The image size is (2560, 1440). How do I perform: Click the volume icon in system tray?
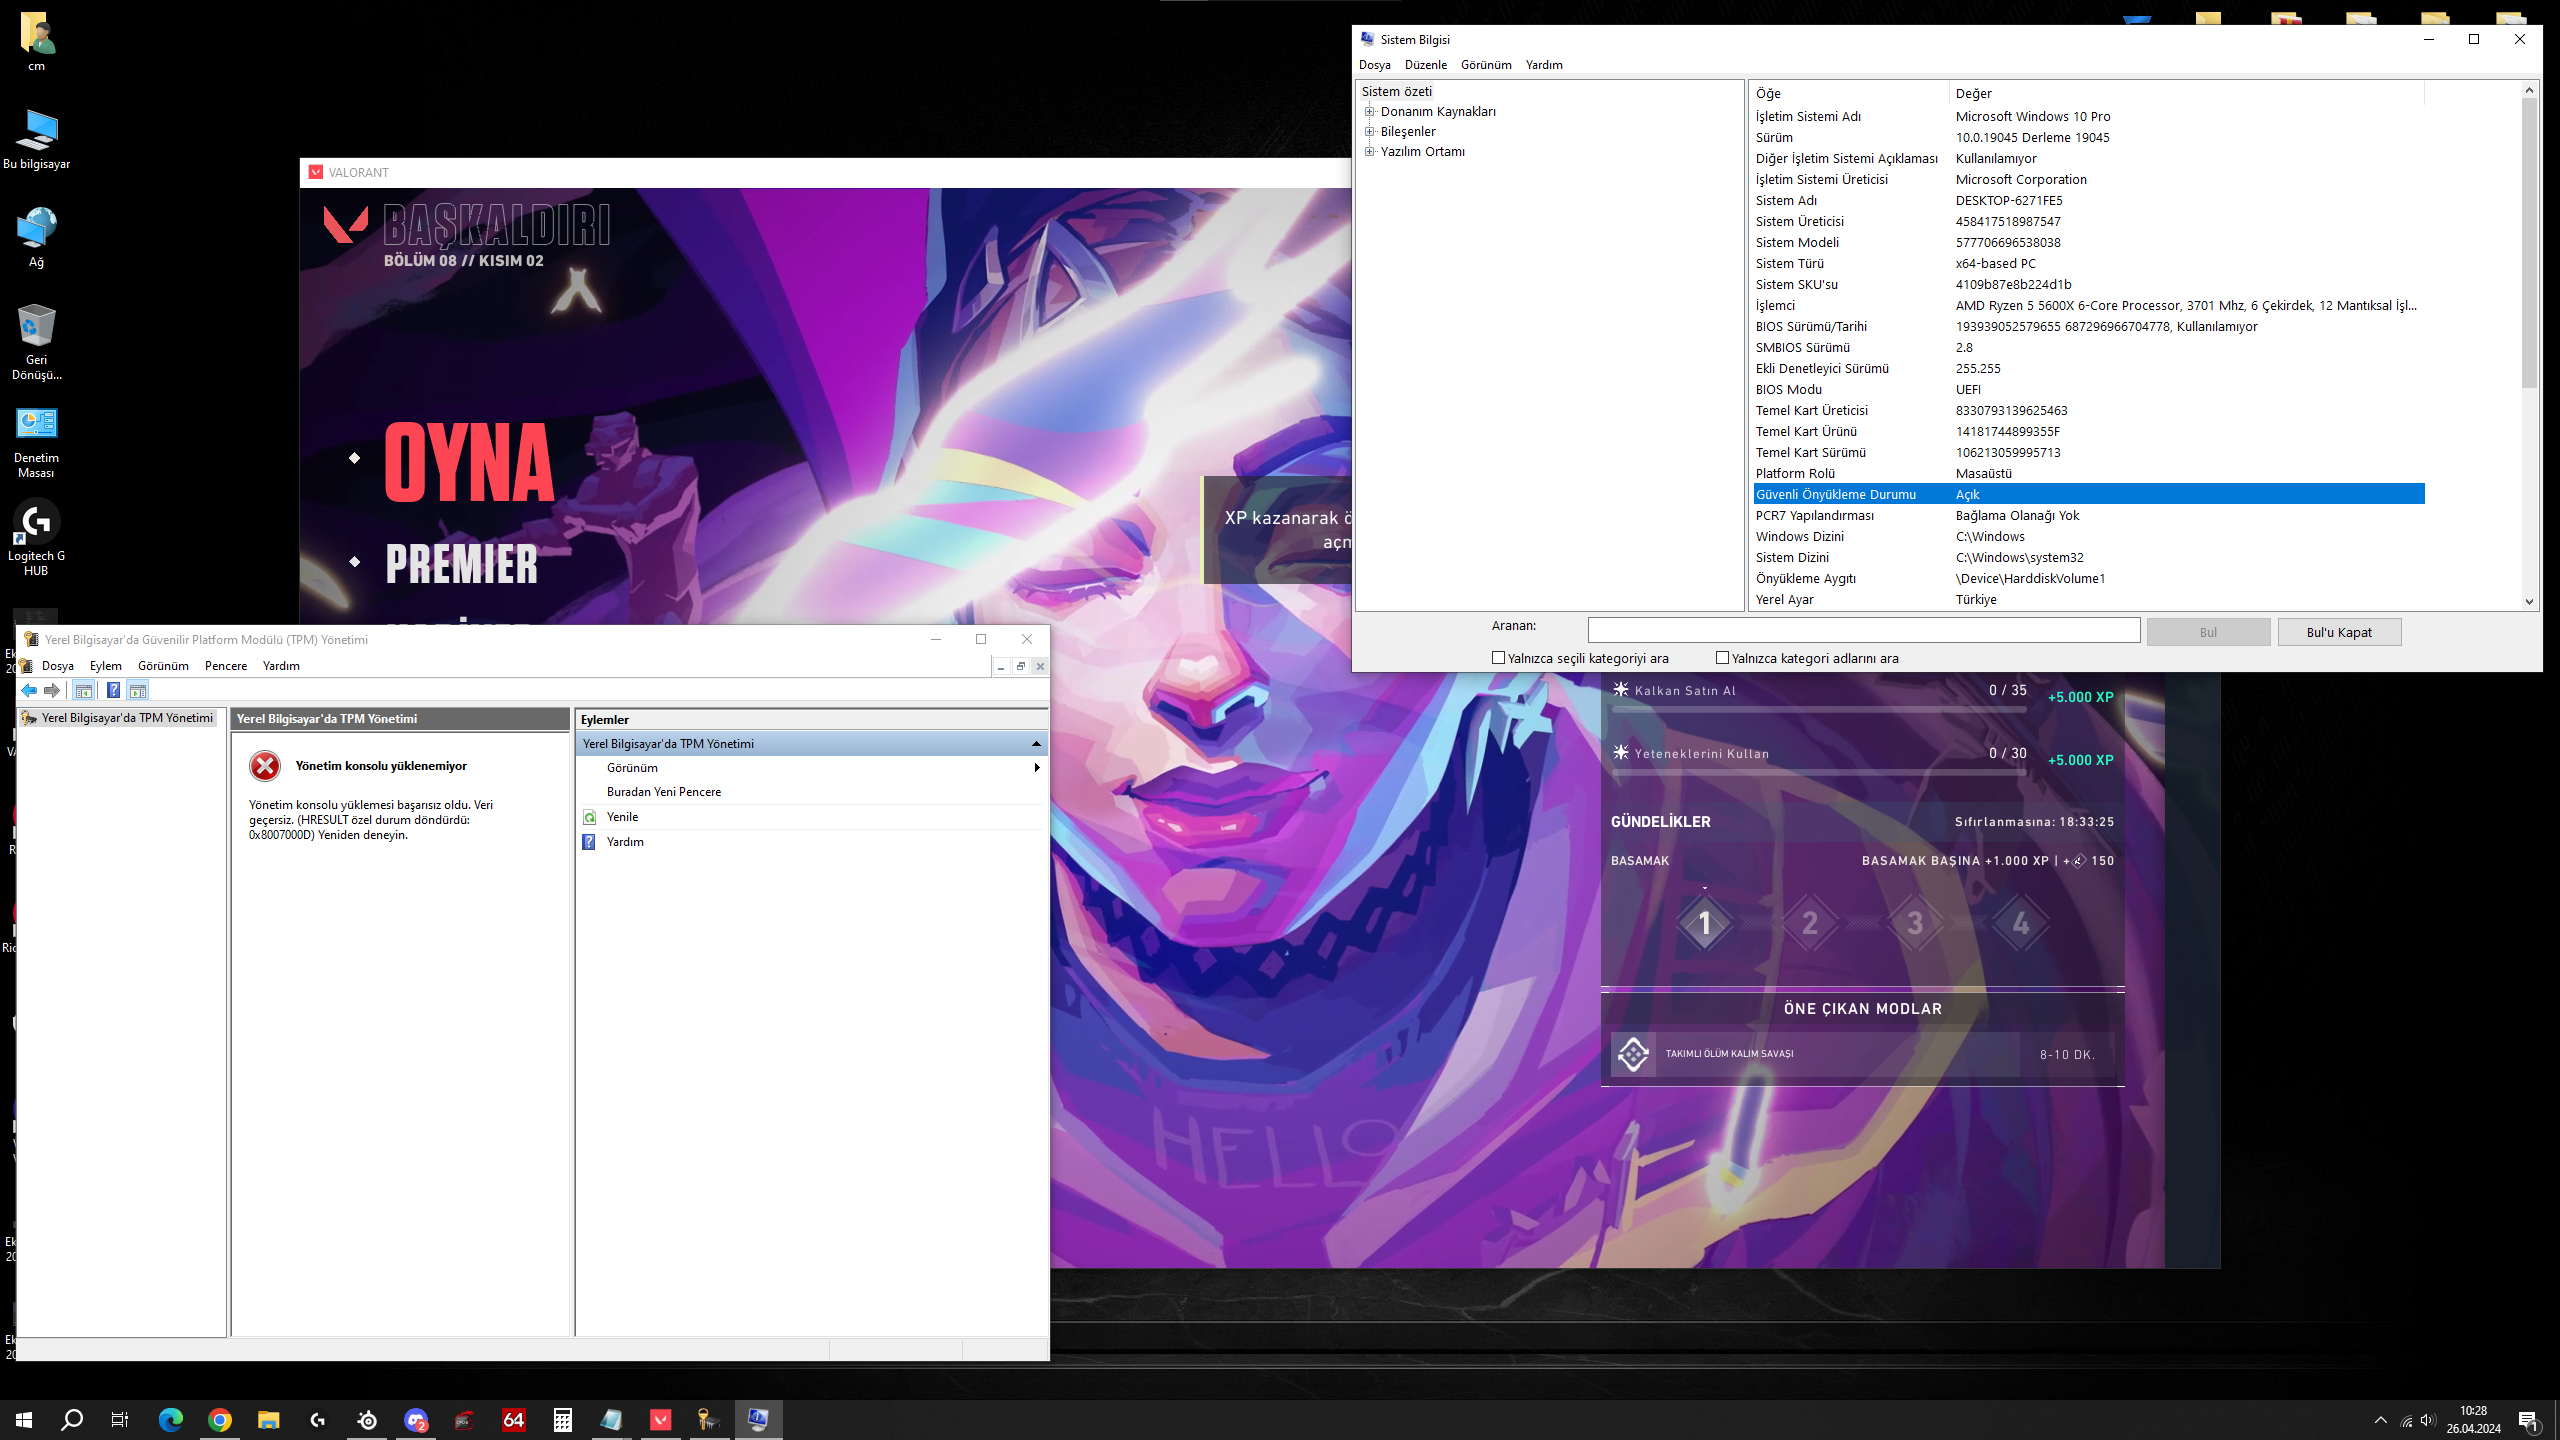2428,1420
